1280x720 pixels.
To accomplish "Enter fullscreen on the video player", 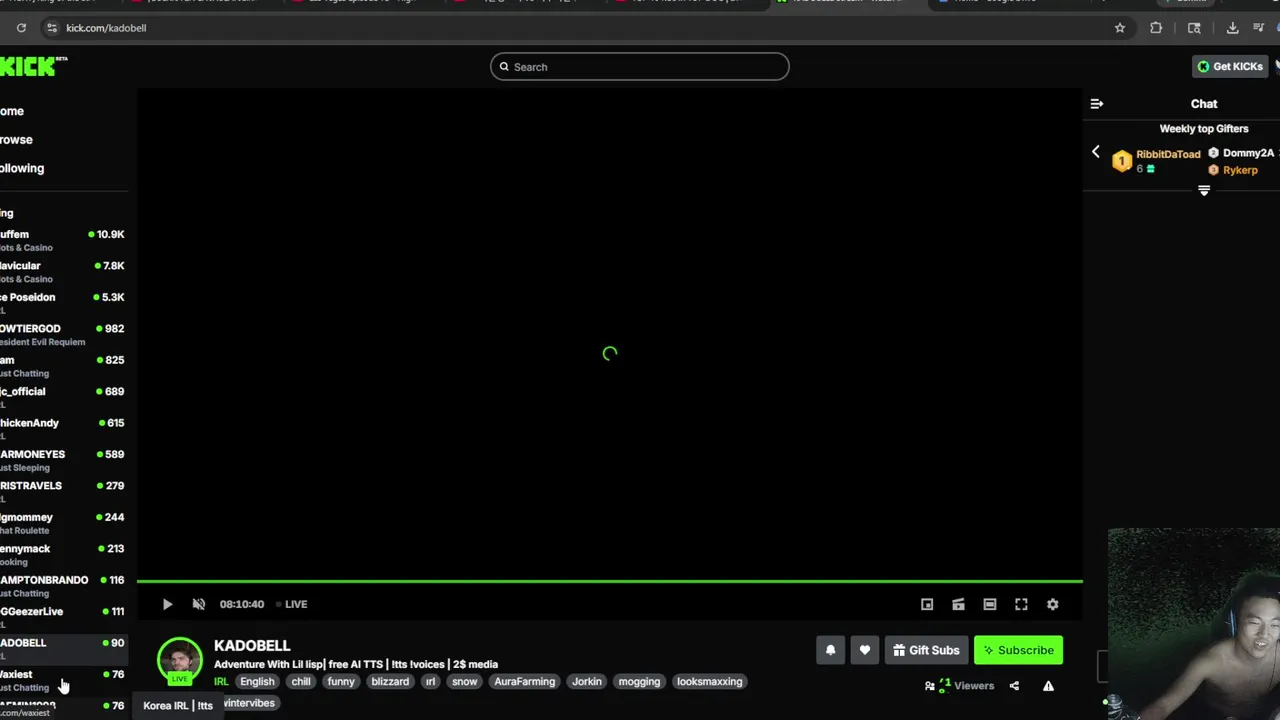I will coord(1021,604).
